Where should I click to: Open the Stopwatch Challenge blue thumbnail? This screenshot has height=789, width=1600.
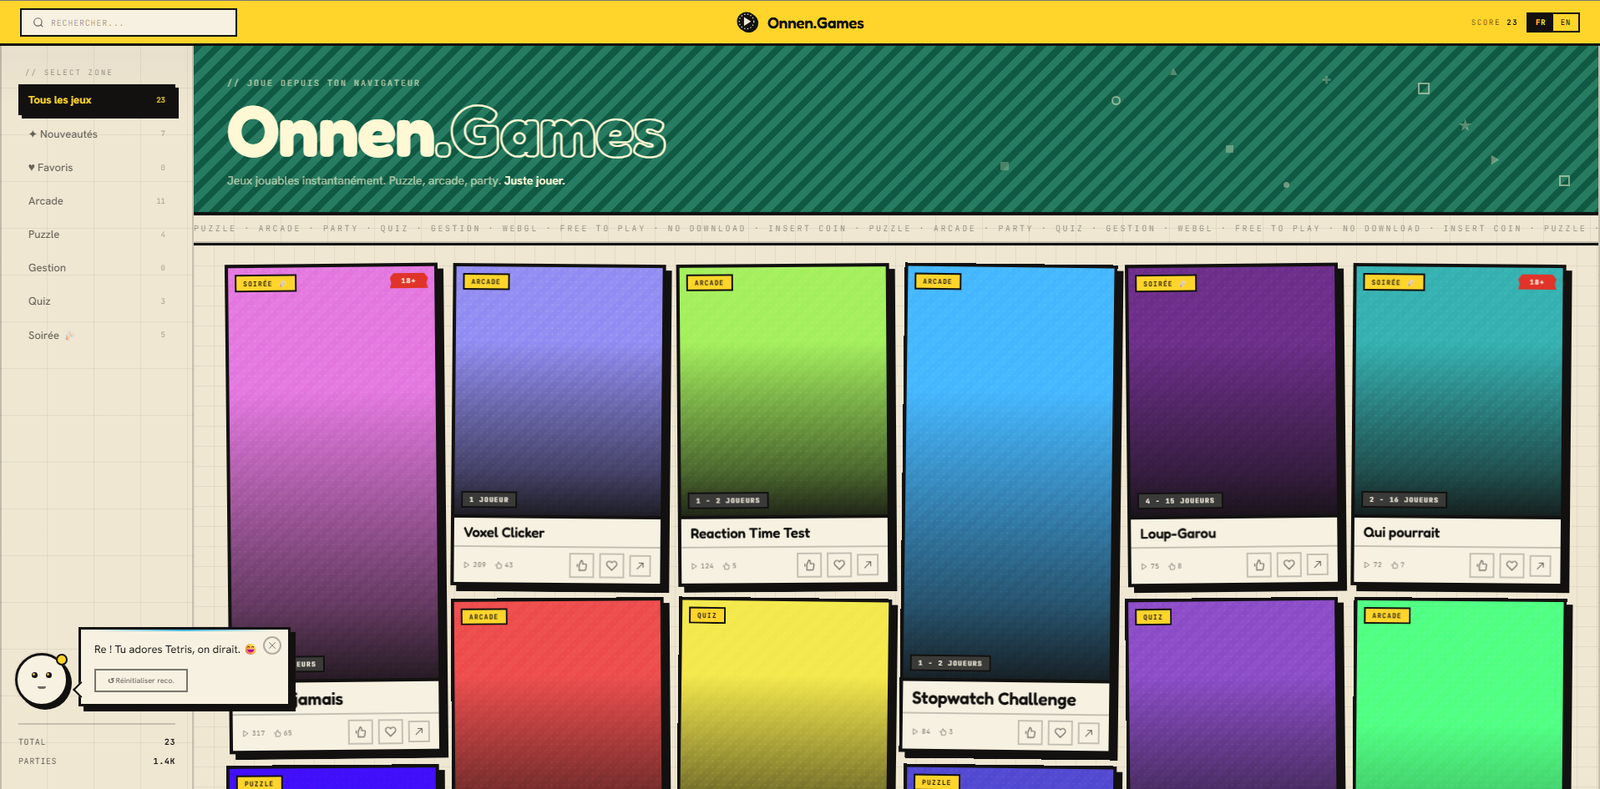tap(1008, 474)
